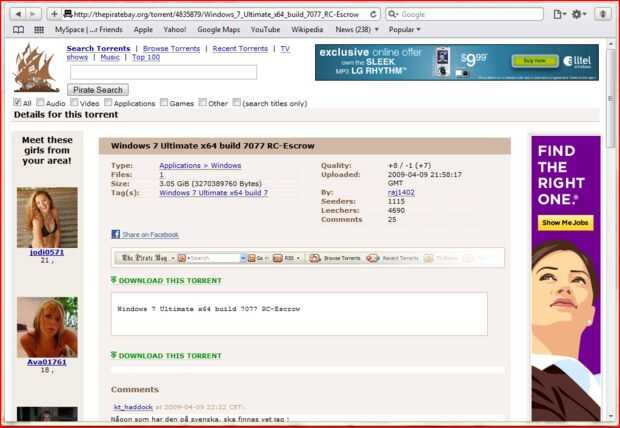620x428 pixels.
Task: Open the Music link
Action: [x=110, y=57]
